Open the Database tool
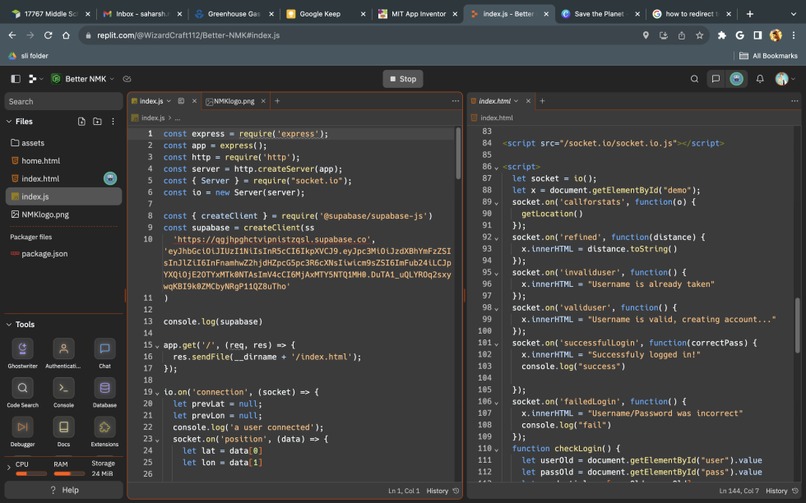Image resolution: width=806 pixels, height=503 pixels. pos(104,388)
